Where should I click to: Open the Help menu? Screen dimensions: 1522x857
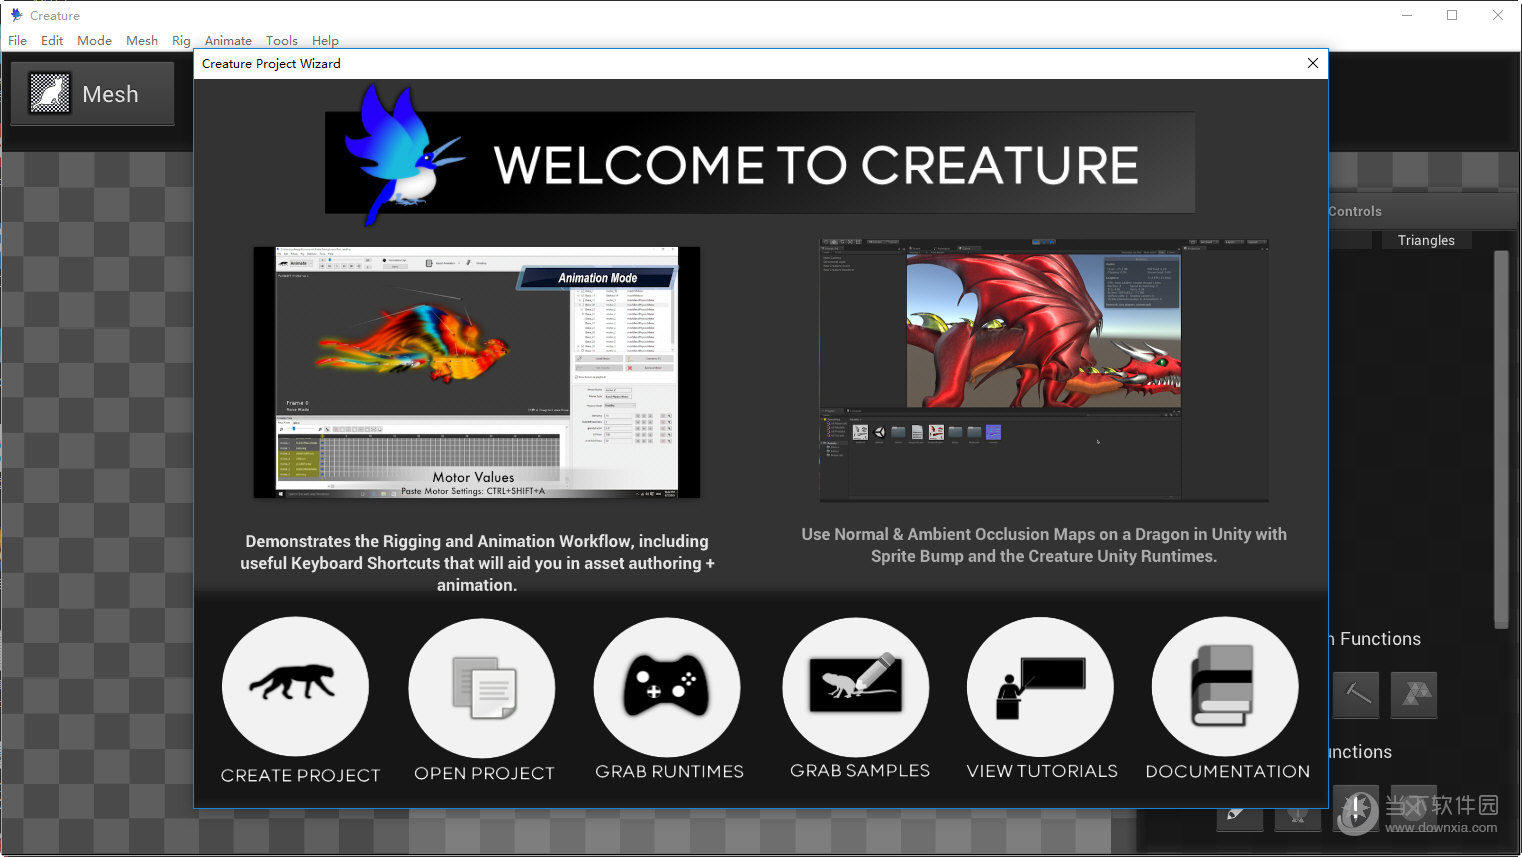[x=325, y=40]
